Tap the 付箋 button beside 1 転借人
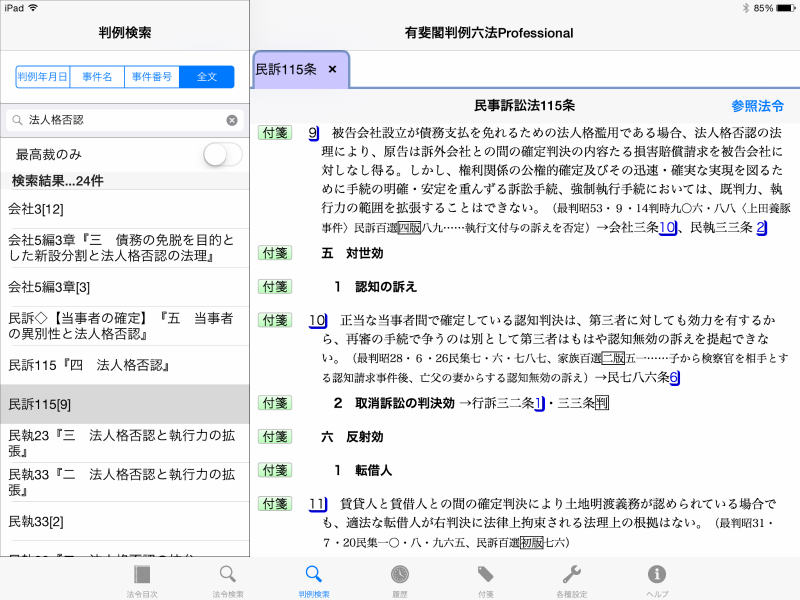 click(x=275, y=470)
